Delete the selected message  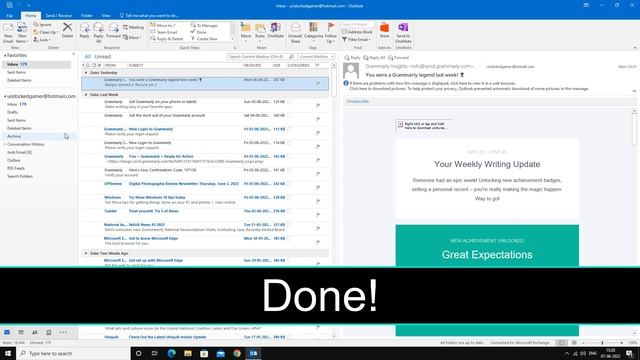[67, 30]
